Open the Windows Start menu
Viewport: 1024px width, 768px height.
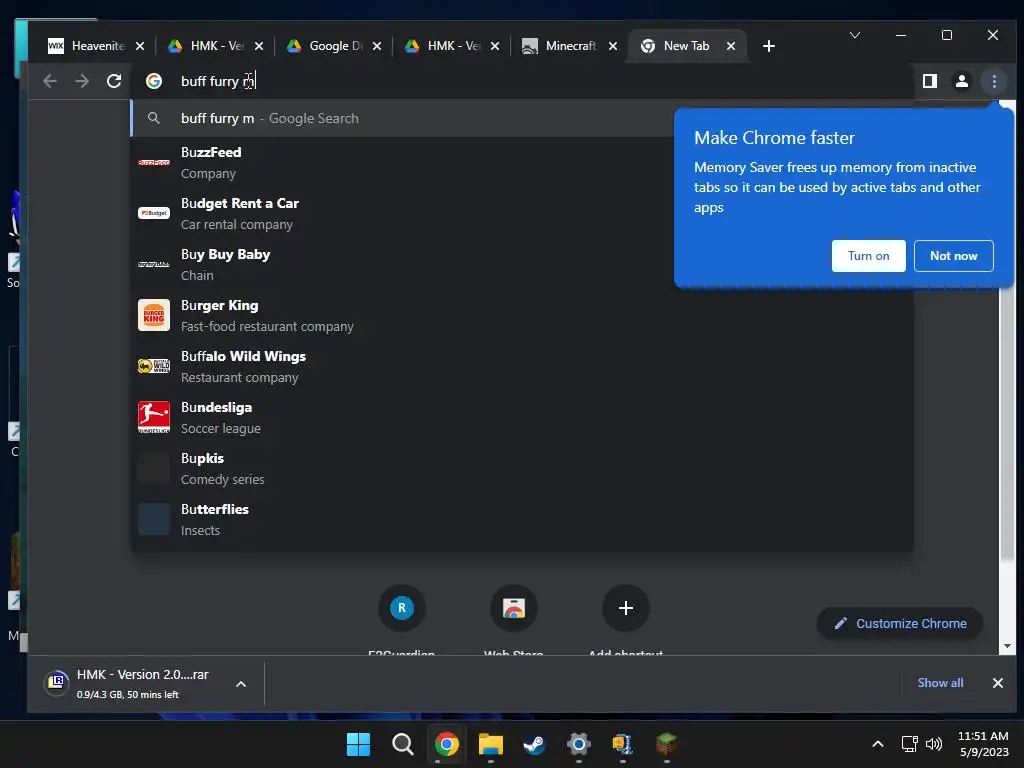pyautogui.click(x=358, y=744)
